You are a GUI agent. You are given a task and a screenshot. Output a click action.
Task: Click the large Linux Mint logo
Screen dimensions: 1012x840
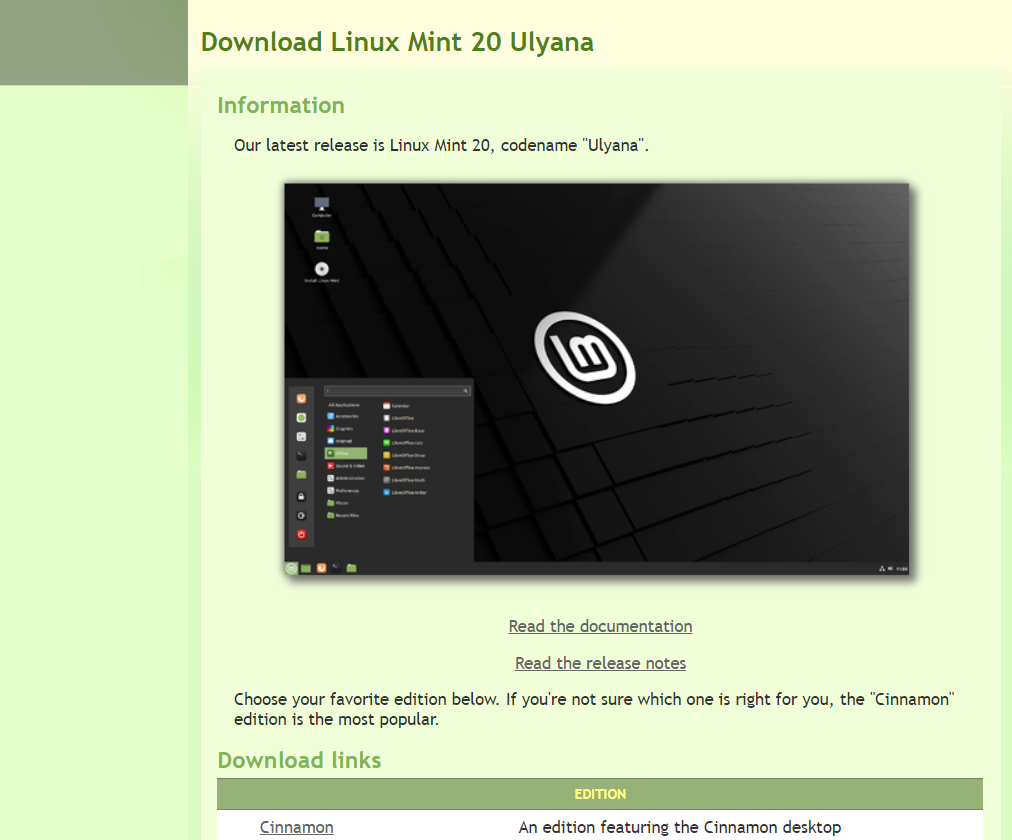click(586, 357)
